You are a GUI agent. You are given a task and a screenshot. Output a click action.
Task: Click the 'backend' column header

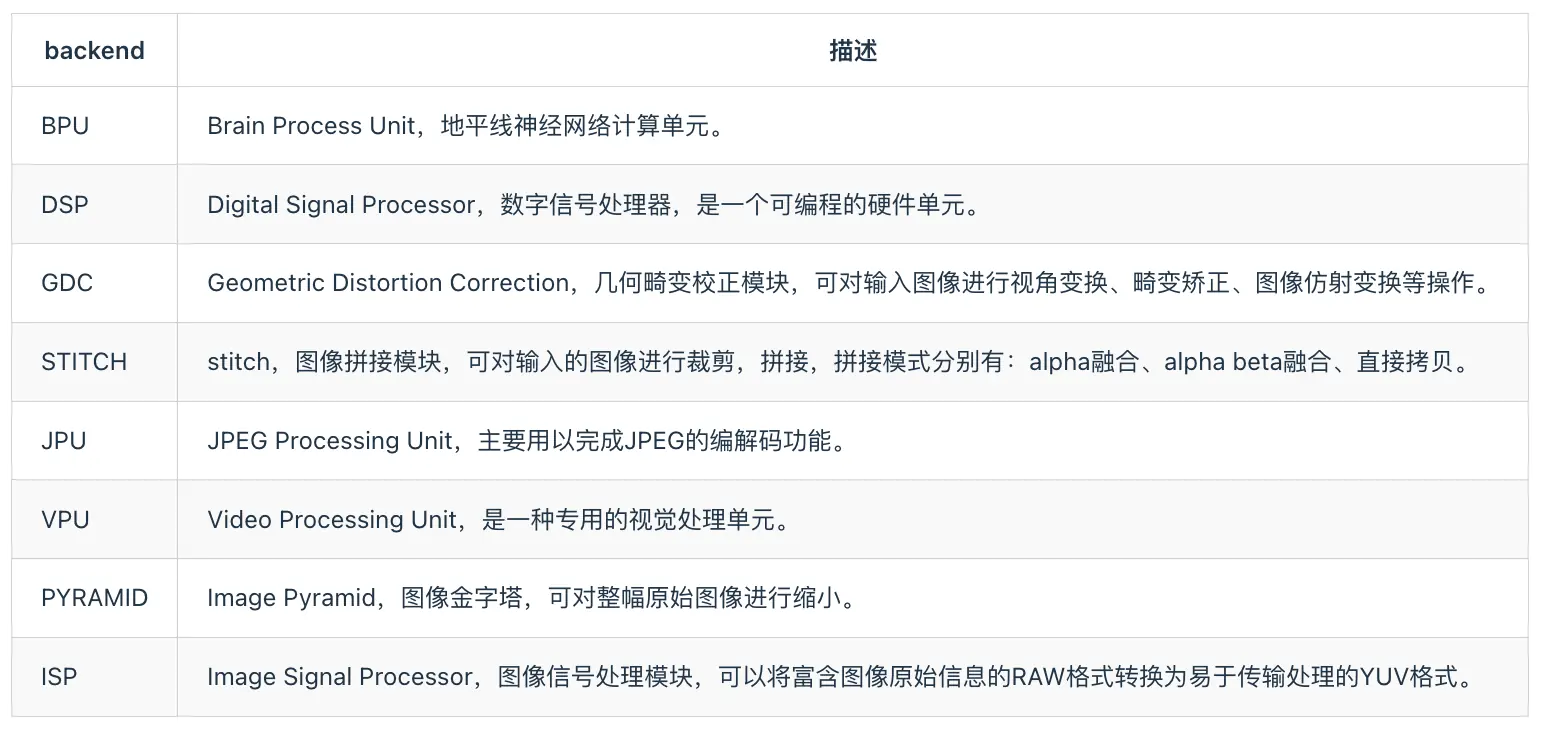[x=94, y=51]
